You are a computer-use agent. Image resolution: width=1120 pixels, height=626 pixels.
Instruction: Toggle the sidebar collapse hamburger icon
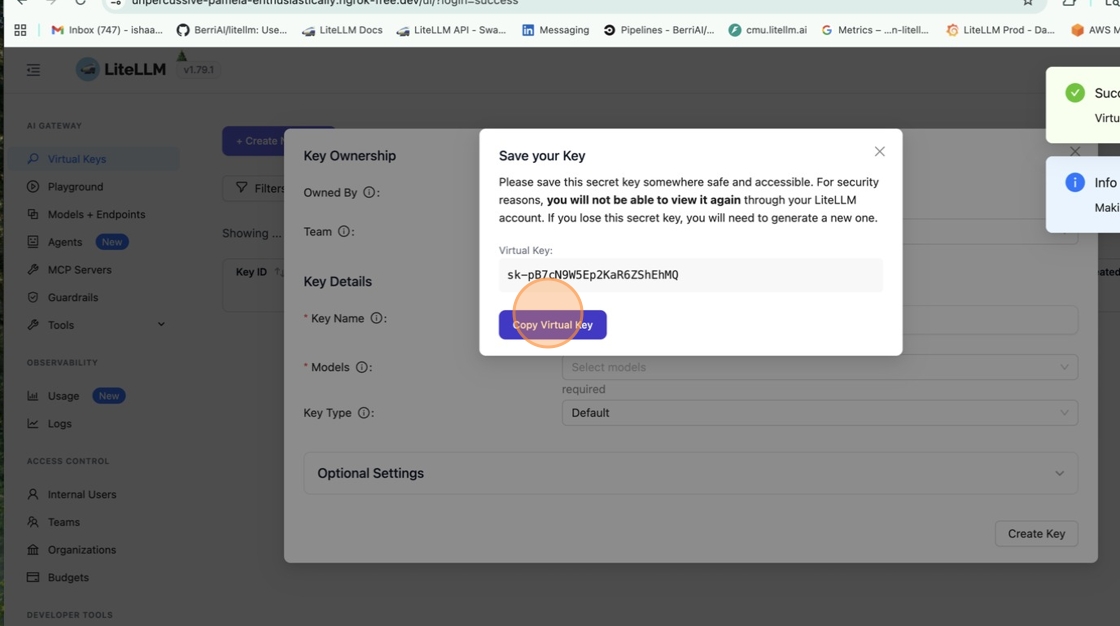(34, 69)
